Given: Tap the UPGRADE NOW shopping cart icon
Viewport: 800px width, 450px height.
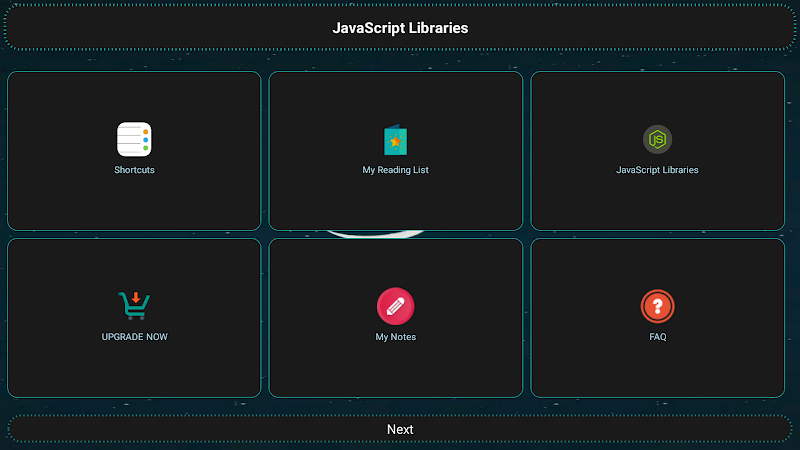Looking at the screenshot, I should point(134,306).
